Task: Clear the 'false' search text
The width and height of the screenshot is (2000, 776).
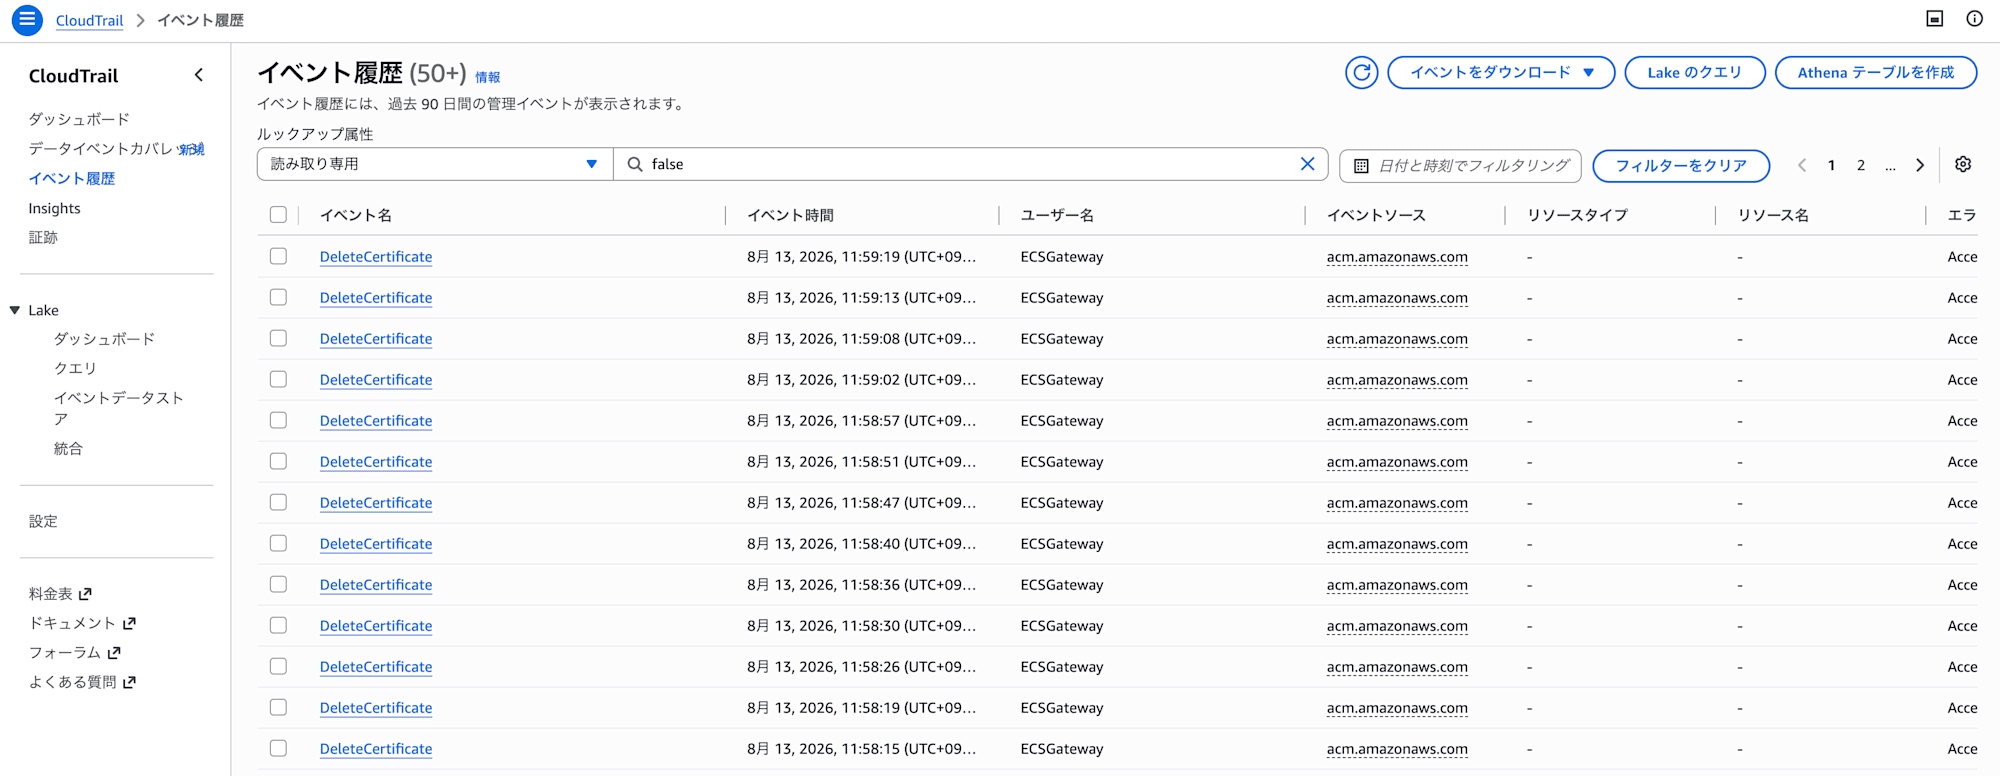Action: pos(1307,164)
